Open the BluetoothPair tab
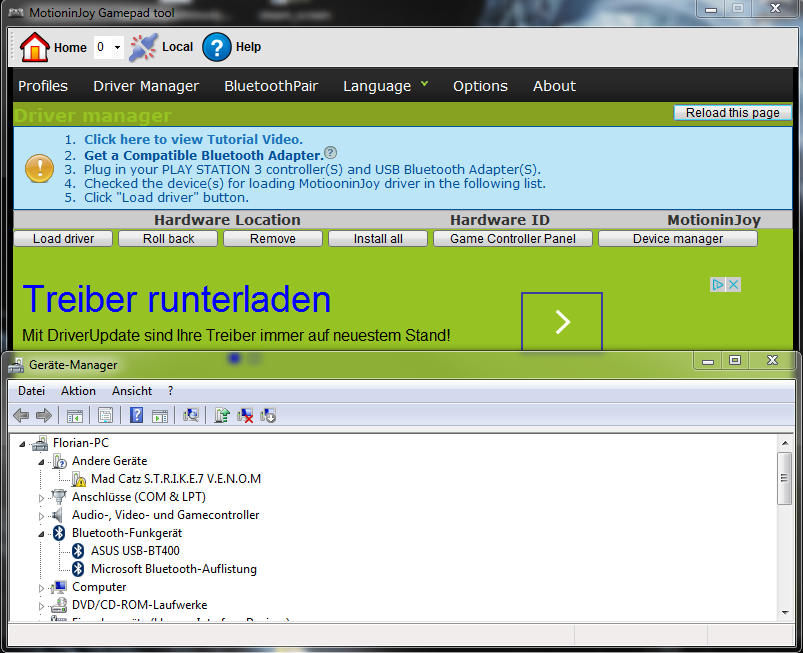 (271, 86)
